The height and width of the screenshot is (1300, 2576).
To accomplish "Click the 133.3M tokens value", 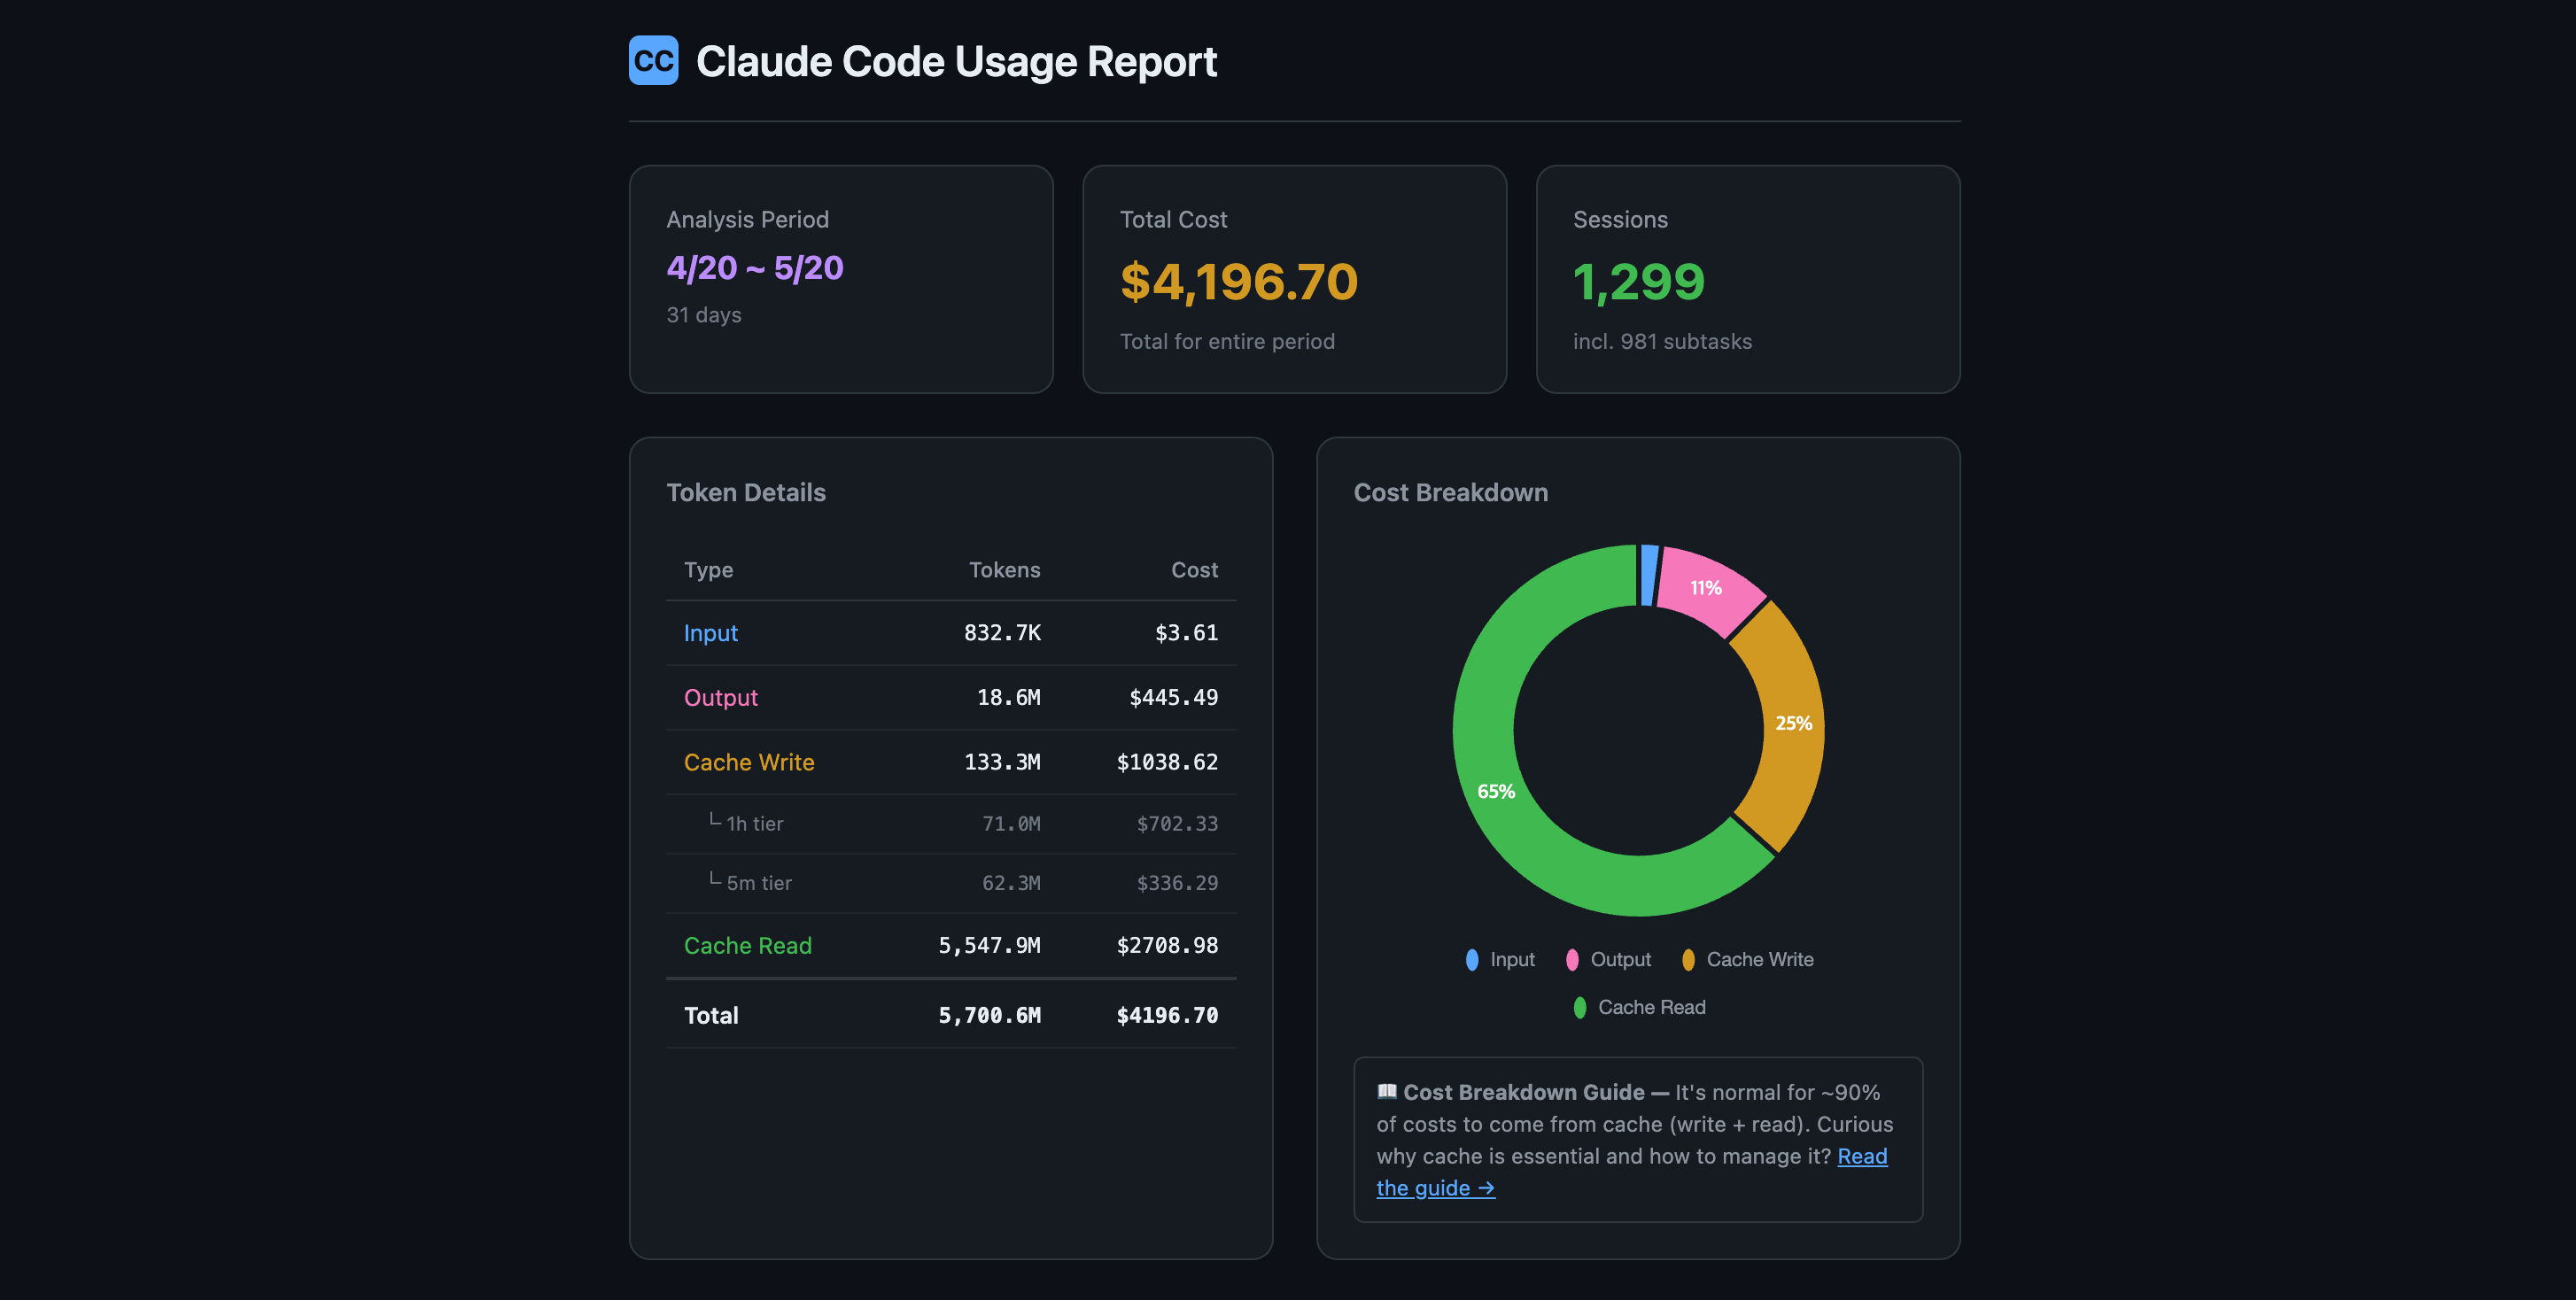I will click(x=1002, y=762).
